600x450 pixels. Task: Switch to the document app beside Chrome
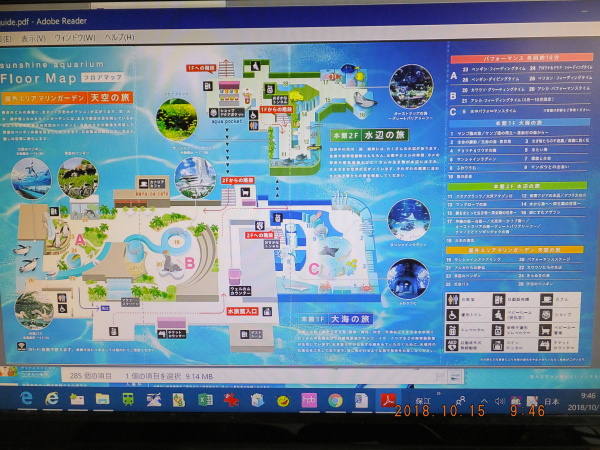tap(361, 401)
